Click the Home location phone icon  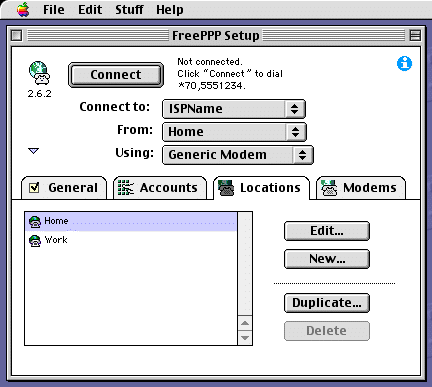click(35, 221)
